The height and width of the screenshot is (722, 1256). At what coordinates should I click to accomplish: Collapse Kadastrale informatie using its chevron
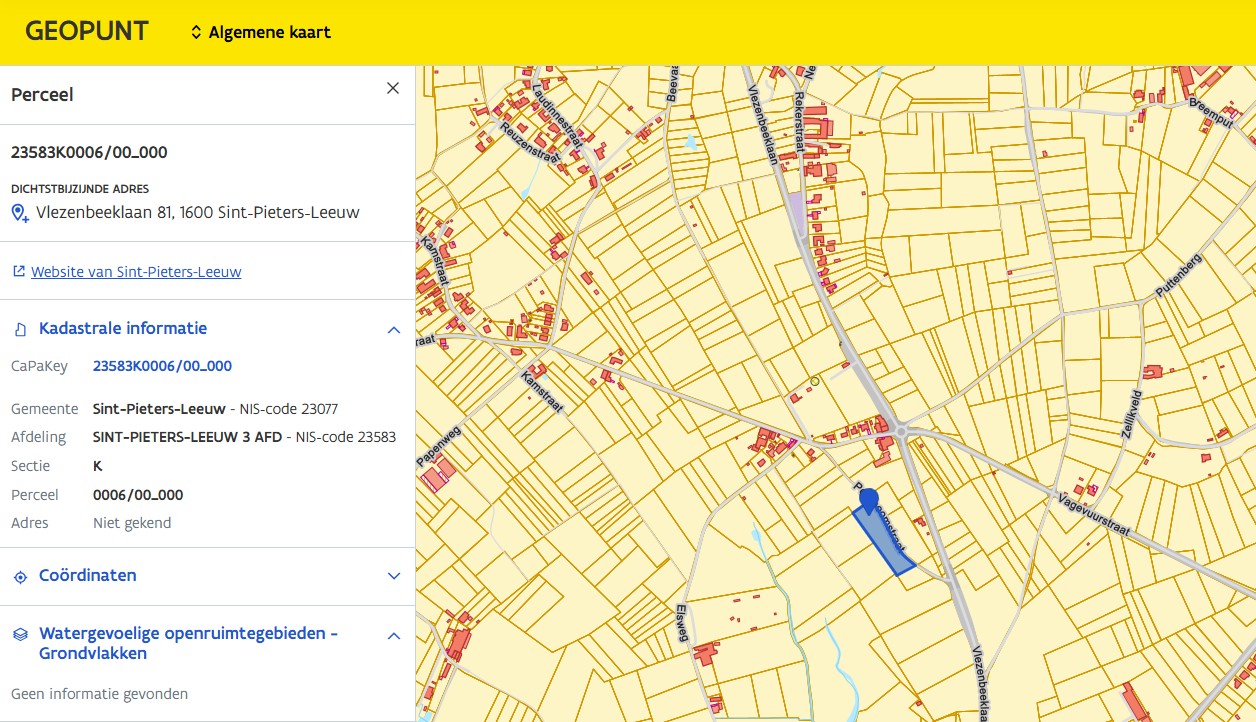[x=394, y=329]
